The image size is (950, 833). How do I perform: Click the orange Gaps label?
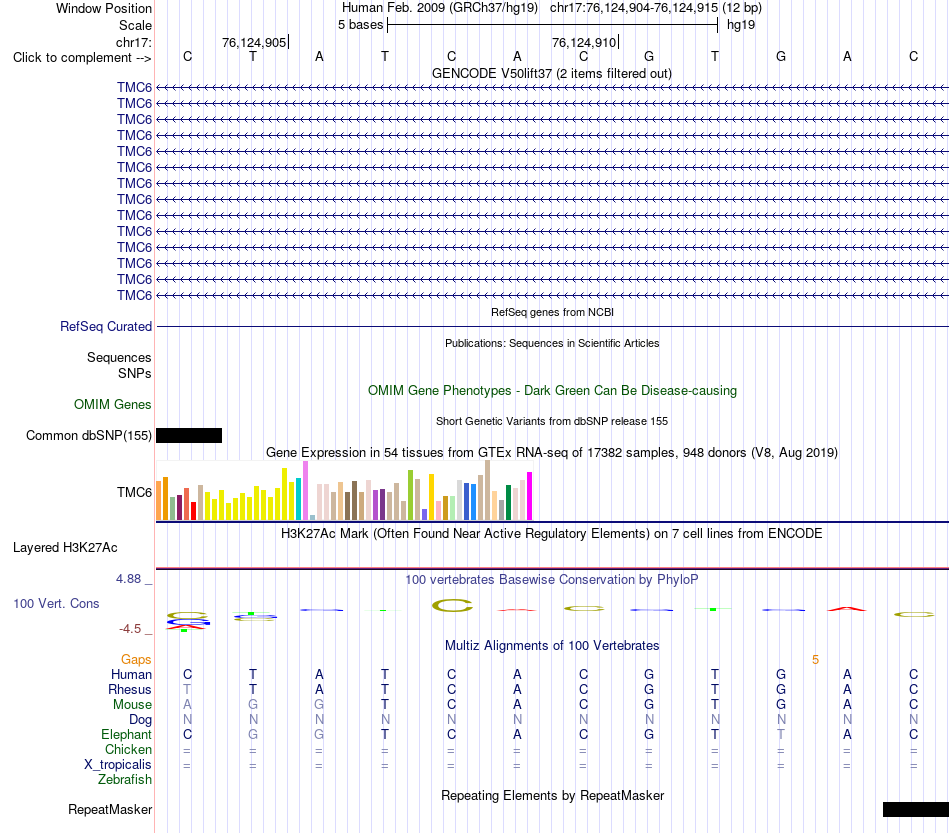click(x=136, y=659)
